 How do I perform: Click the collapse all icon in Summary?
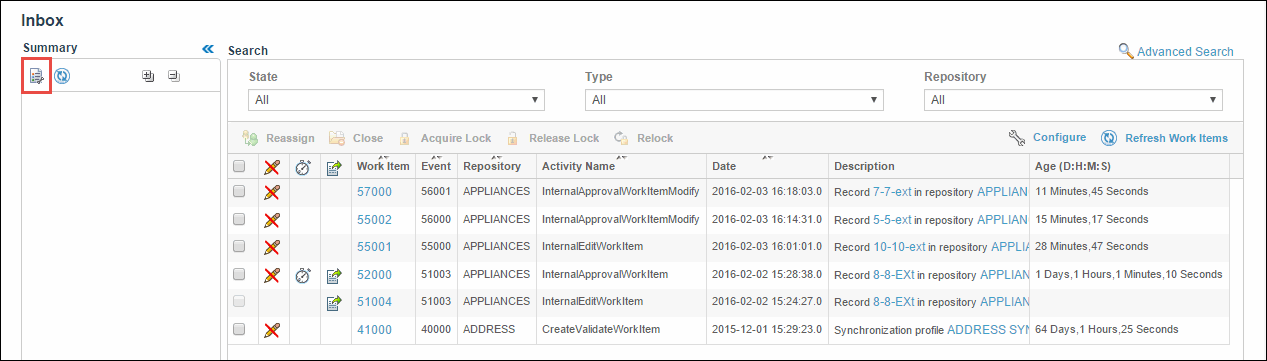point(173,75)
